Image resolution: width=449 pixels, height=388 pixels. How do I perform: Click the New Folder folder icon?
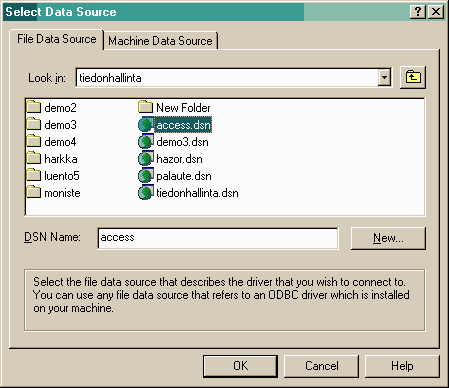(x=145, y=107)
